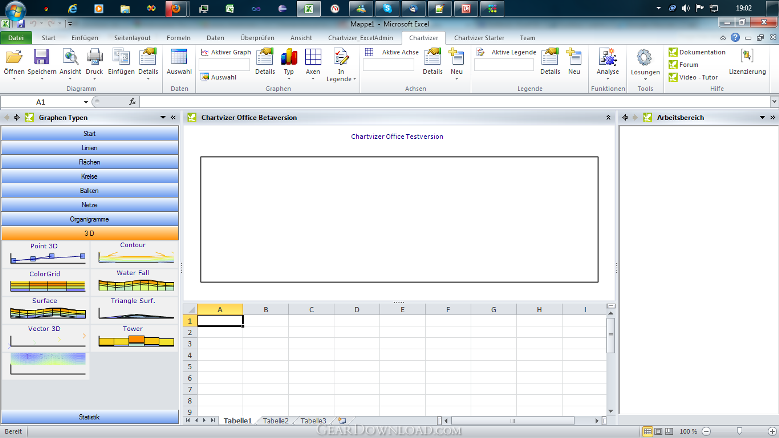Open Graphen Typen panel options dropdown

pos(163,118)
